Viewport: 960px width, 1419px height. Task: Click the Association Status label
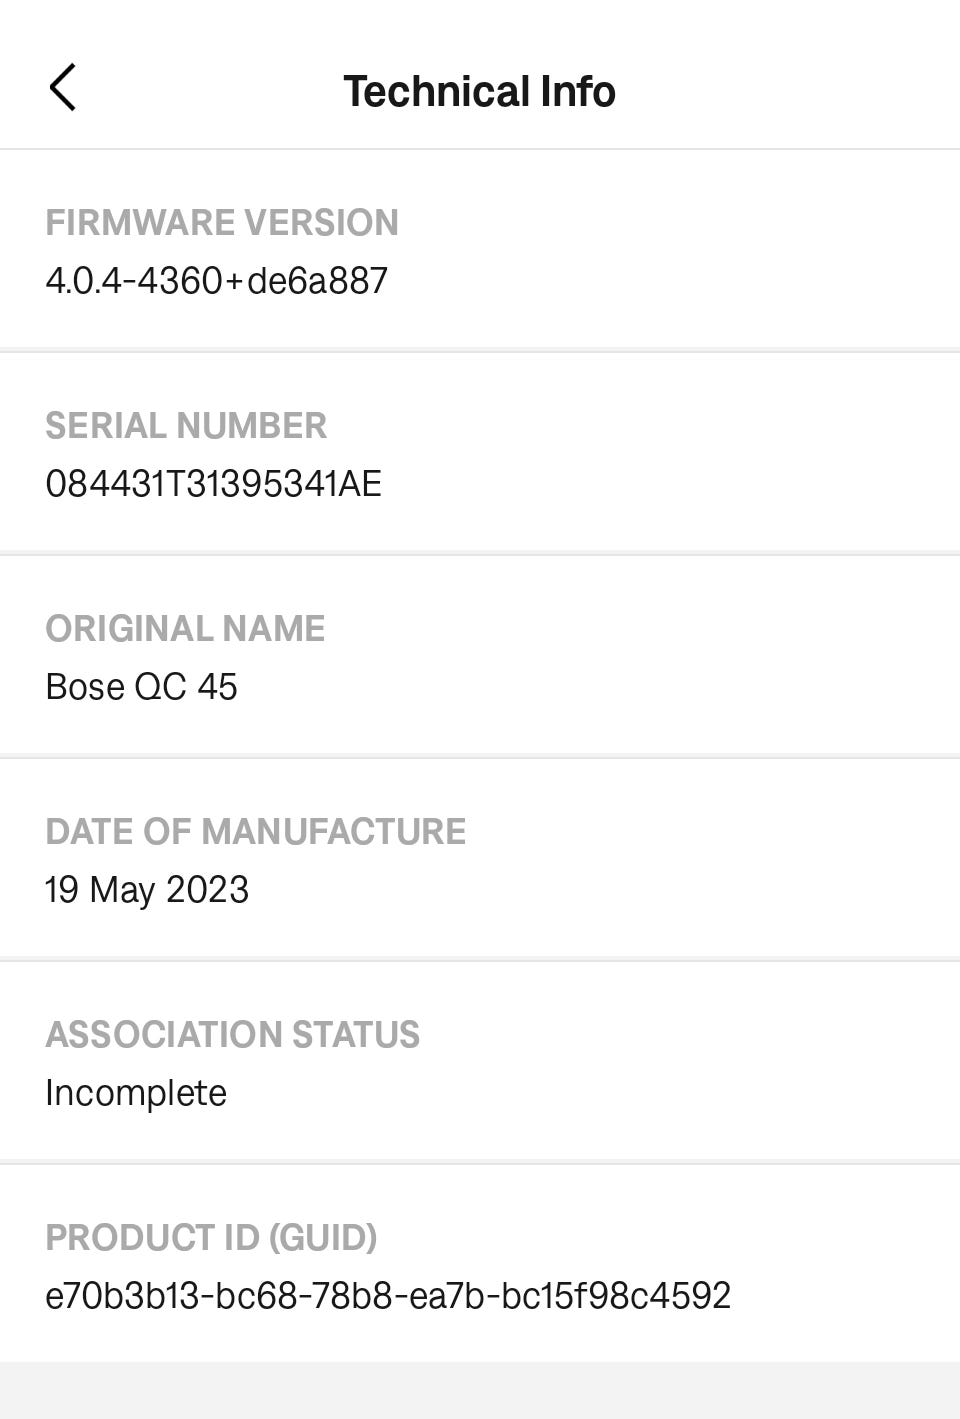[x=232, y=1034]
